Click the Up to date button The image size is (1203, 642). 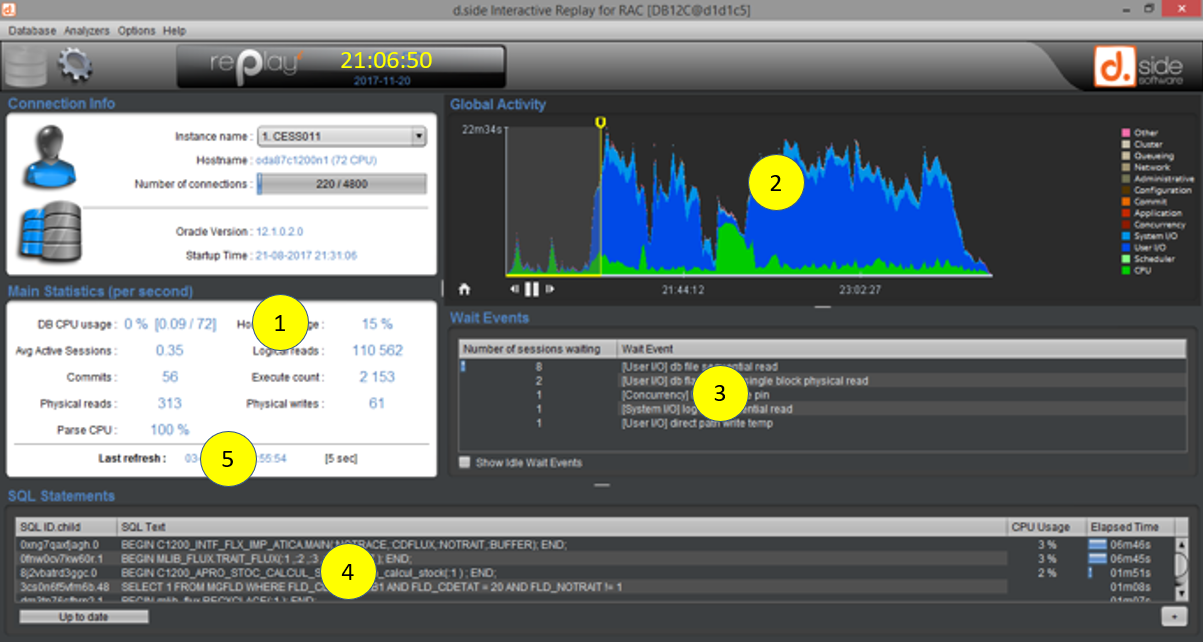(x=84, y=617)
